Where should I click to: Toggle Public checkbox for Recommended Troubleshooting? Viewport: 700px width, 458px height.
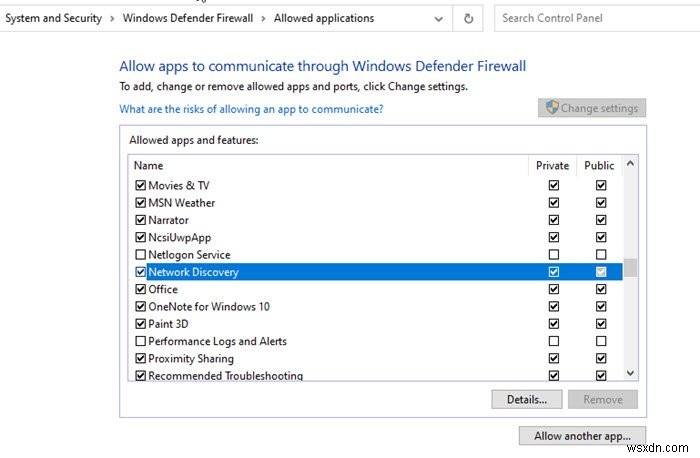coord(601,375)
